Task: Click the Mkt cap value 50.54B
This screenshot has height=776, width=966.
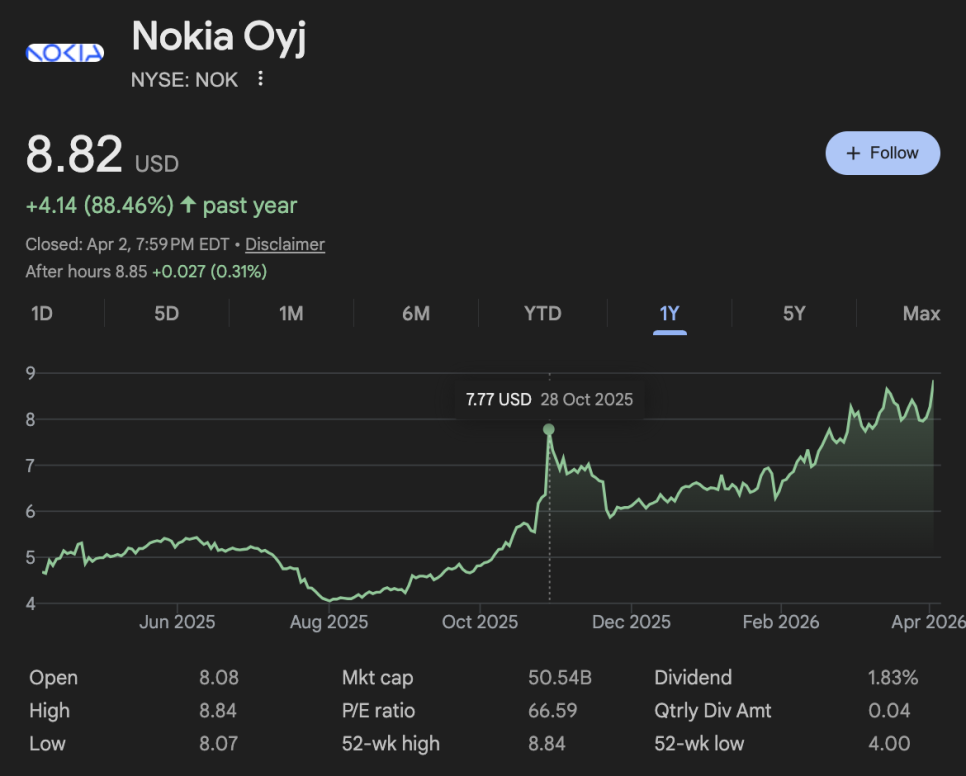Action: [x=560, y=678]
